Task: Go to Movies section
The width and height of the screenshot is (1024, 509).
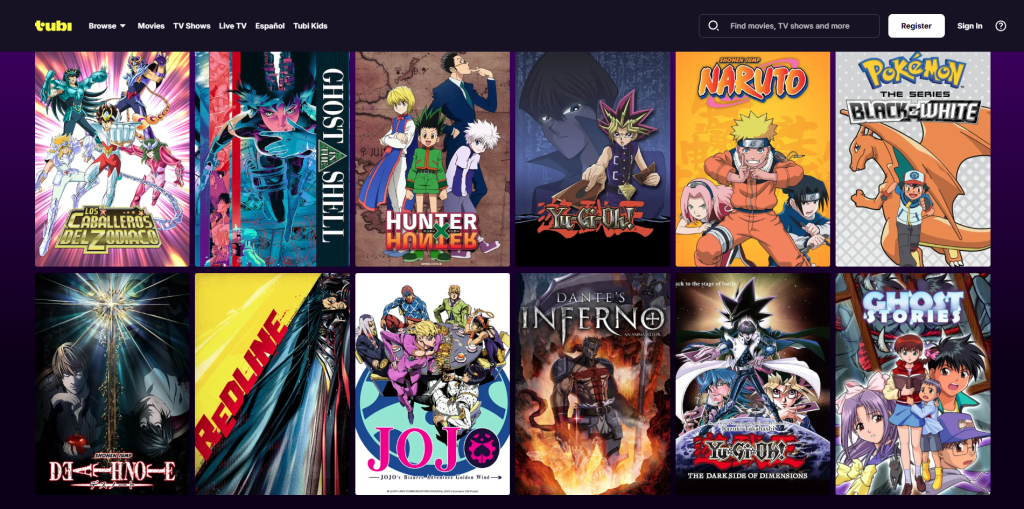Action: point(151,26)
